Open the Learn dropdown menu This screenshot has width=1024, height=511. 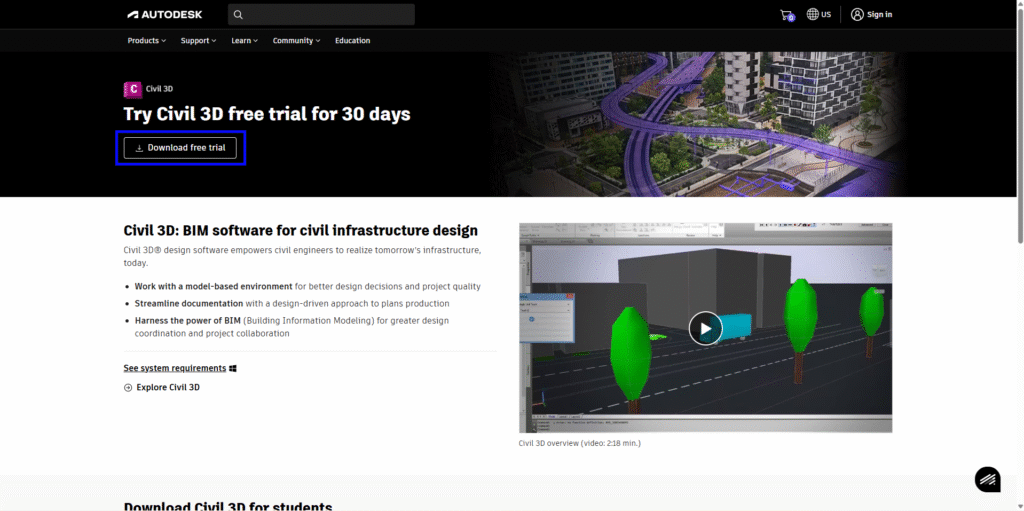(x=244, y=41)
